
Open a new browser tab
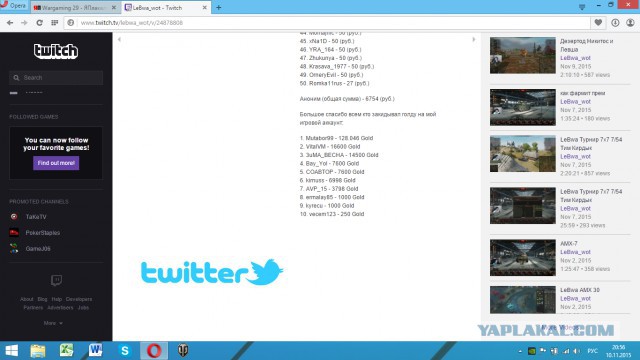[219, 7]
